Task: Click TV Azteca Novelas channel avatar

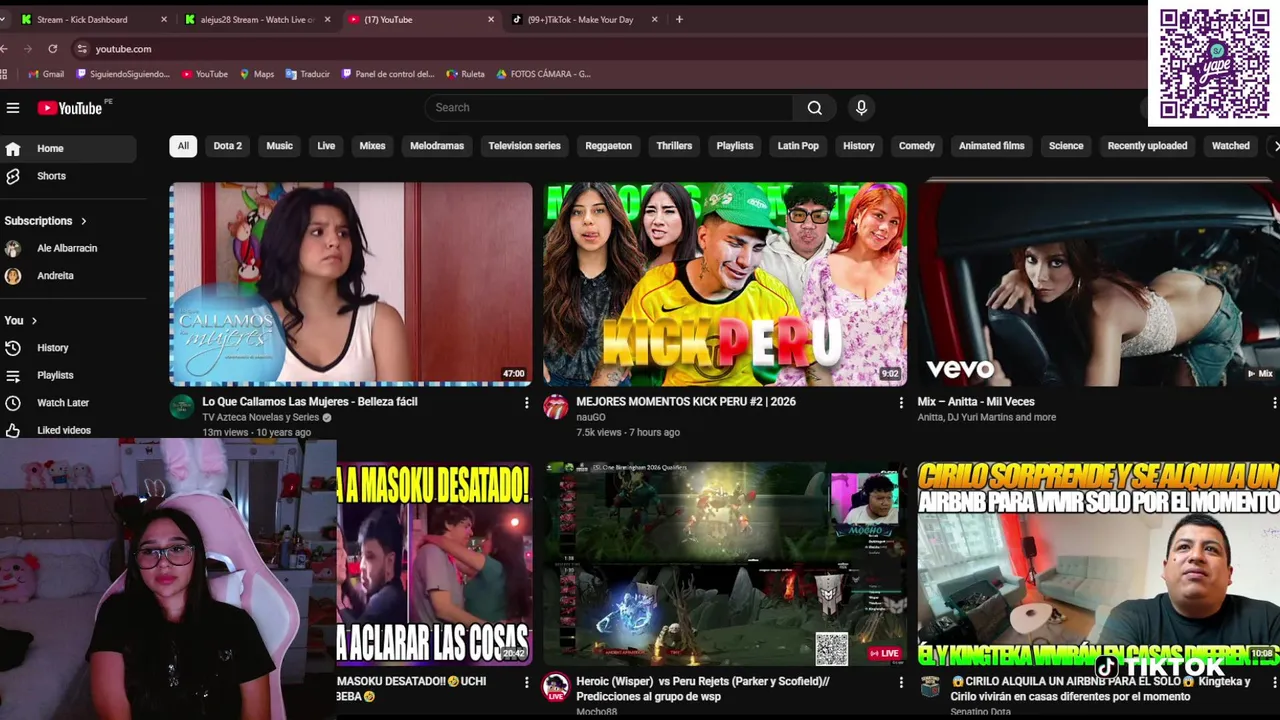Action: coord(182,406)
